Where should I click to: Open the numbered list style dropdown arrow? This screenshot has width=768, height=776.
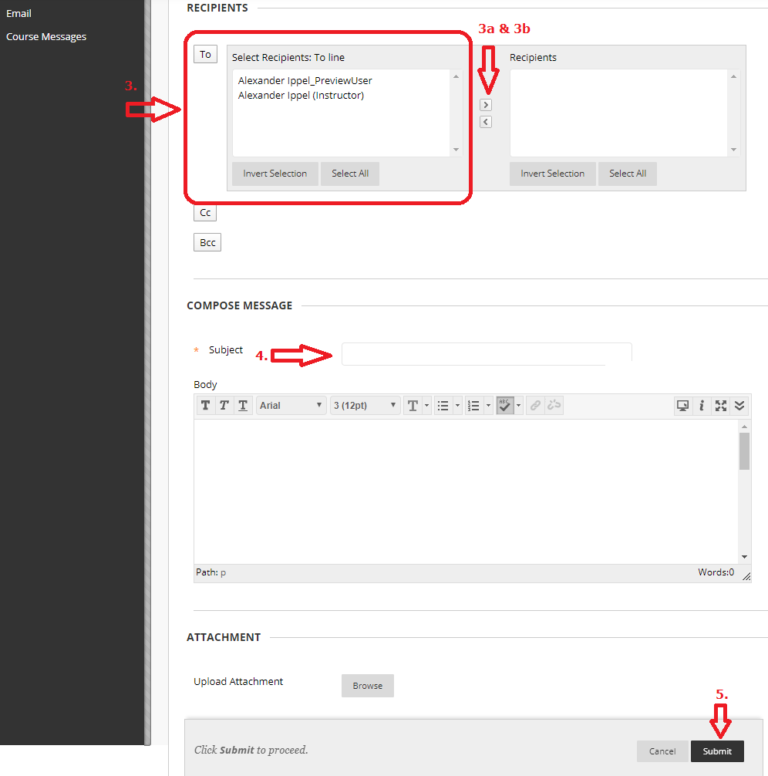[488, 406]
